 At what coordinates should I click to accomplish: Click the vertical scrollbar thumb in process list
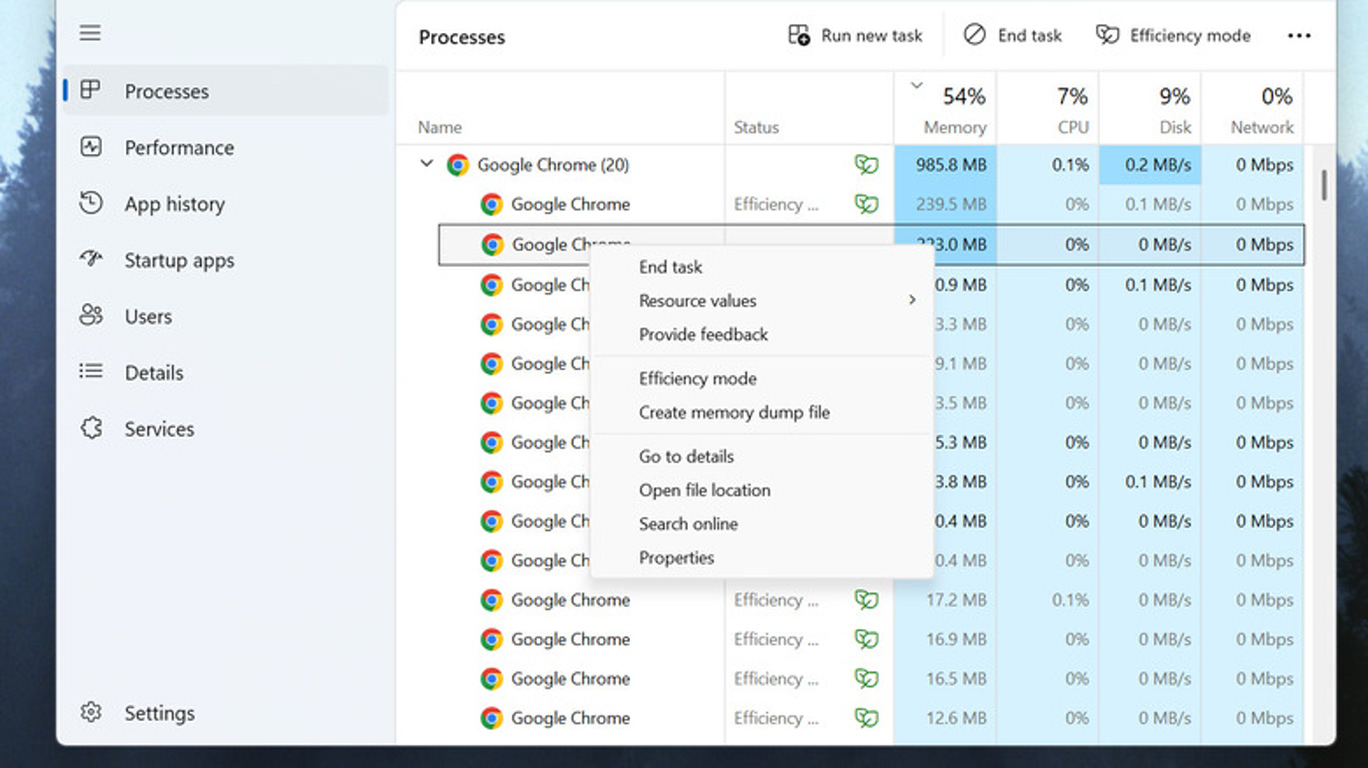click(1324, 184)
